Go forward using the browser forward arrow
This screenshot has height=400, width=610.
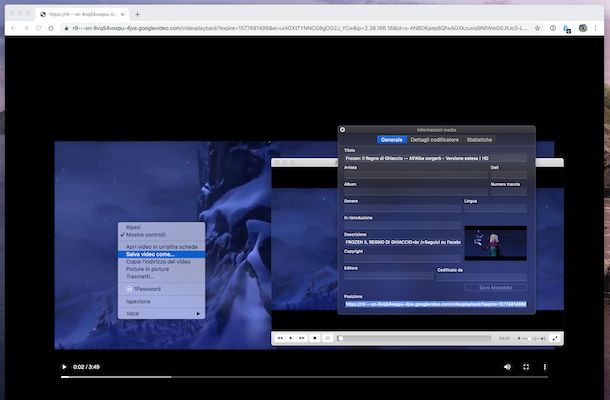pos(26,28)
